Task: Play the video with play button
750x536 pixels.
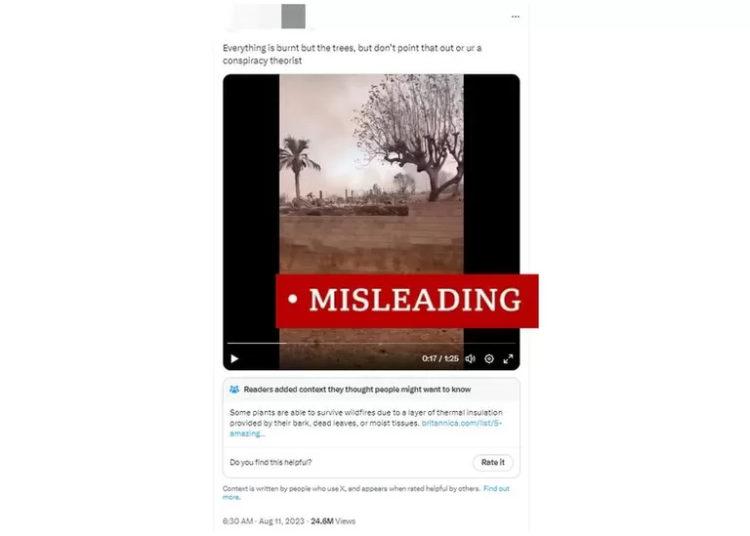Action: (x=234, y=359)
